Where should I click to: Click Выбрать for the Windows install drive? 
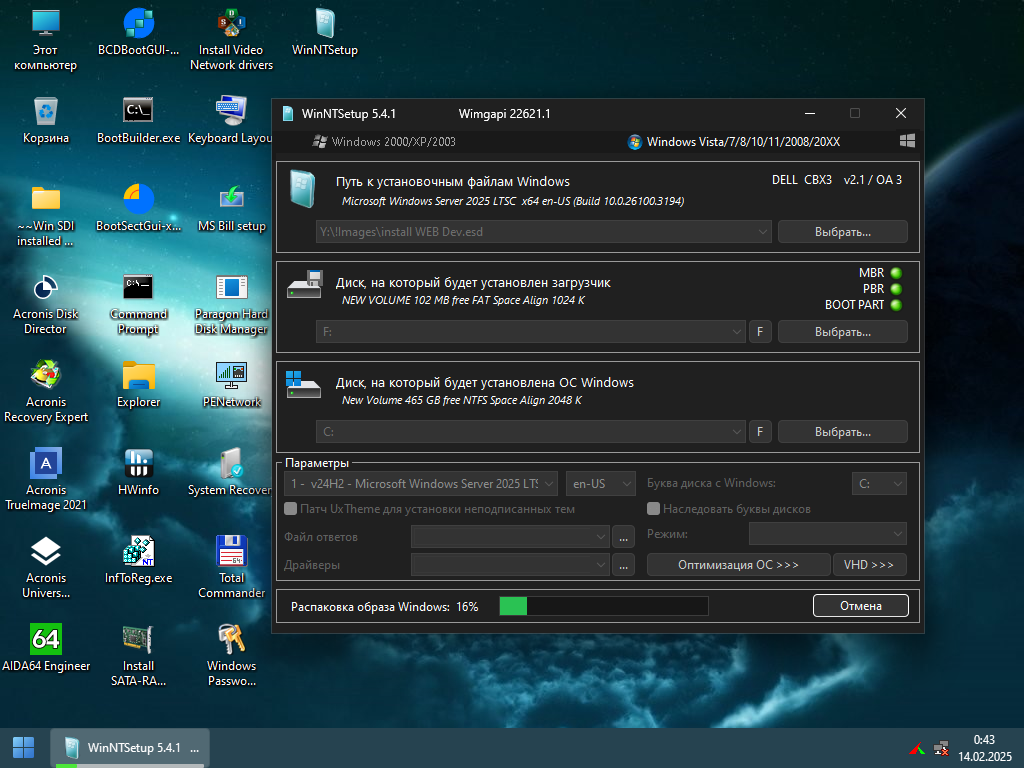click(x=842, y=432)
